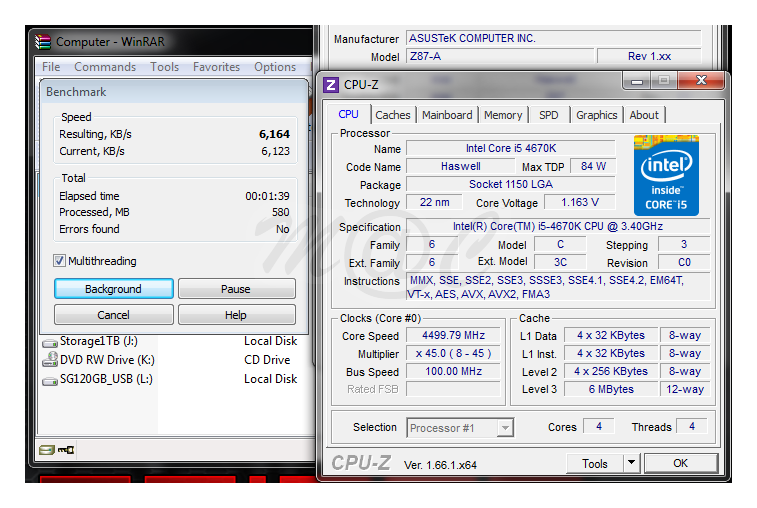The image size is (757, 508).
Task: Click the Intel Core i5 4670K name field
Action: coord(511,148)
